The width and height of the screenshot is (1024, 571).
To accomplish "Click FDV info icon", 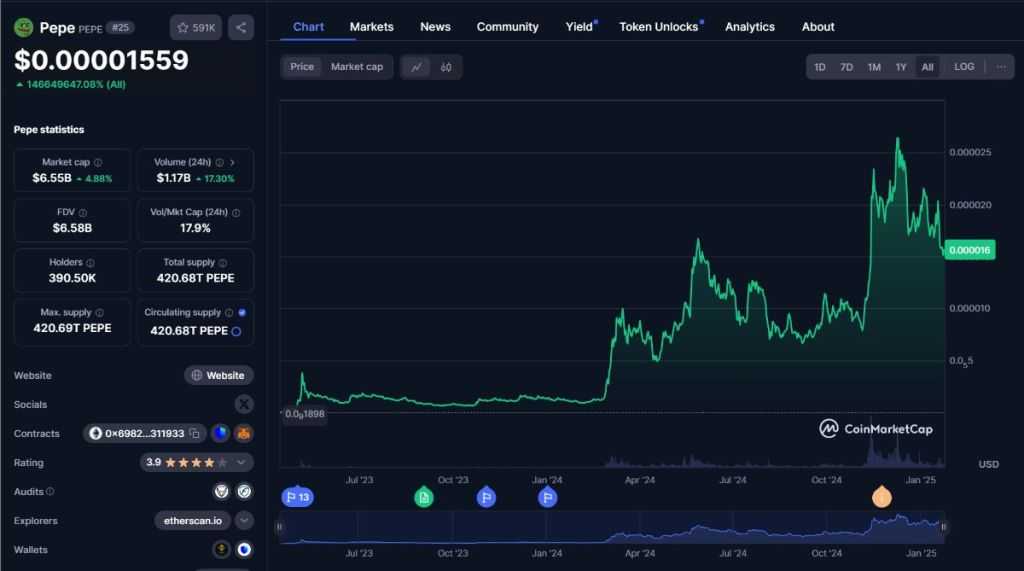I will coord(83,212).
